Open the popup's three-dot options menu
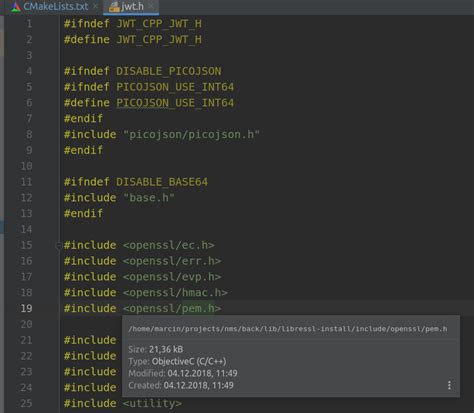 point(449,385)
